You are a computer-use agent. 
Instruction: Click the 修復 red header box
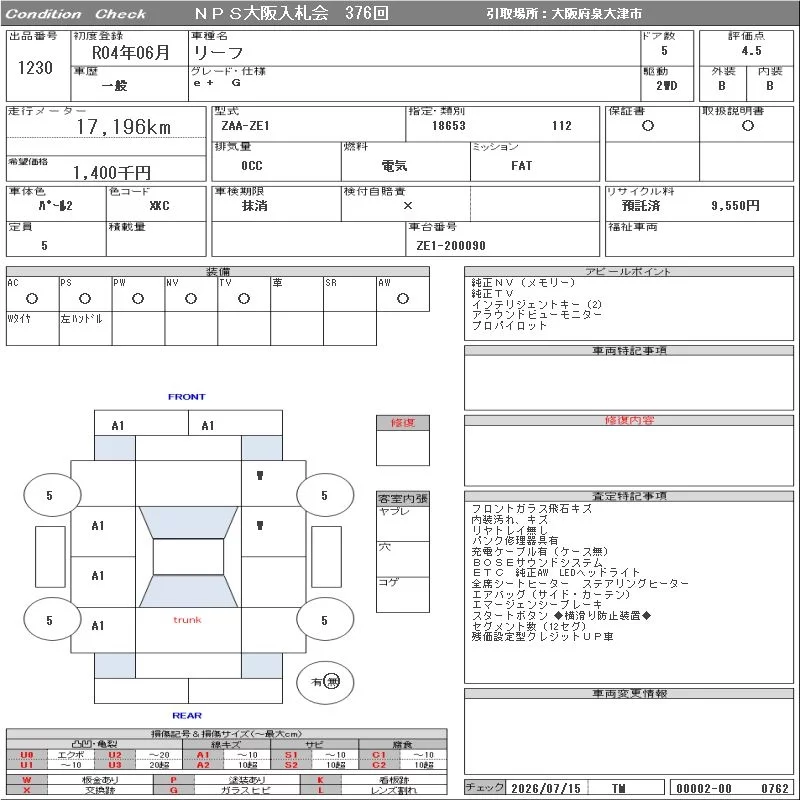403,422
